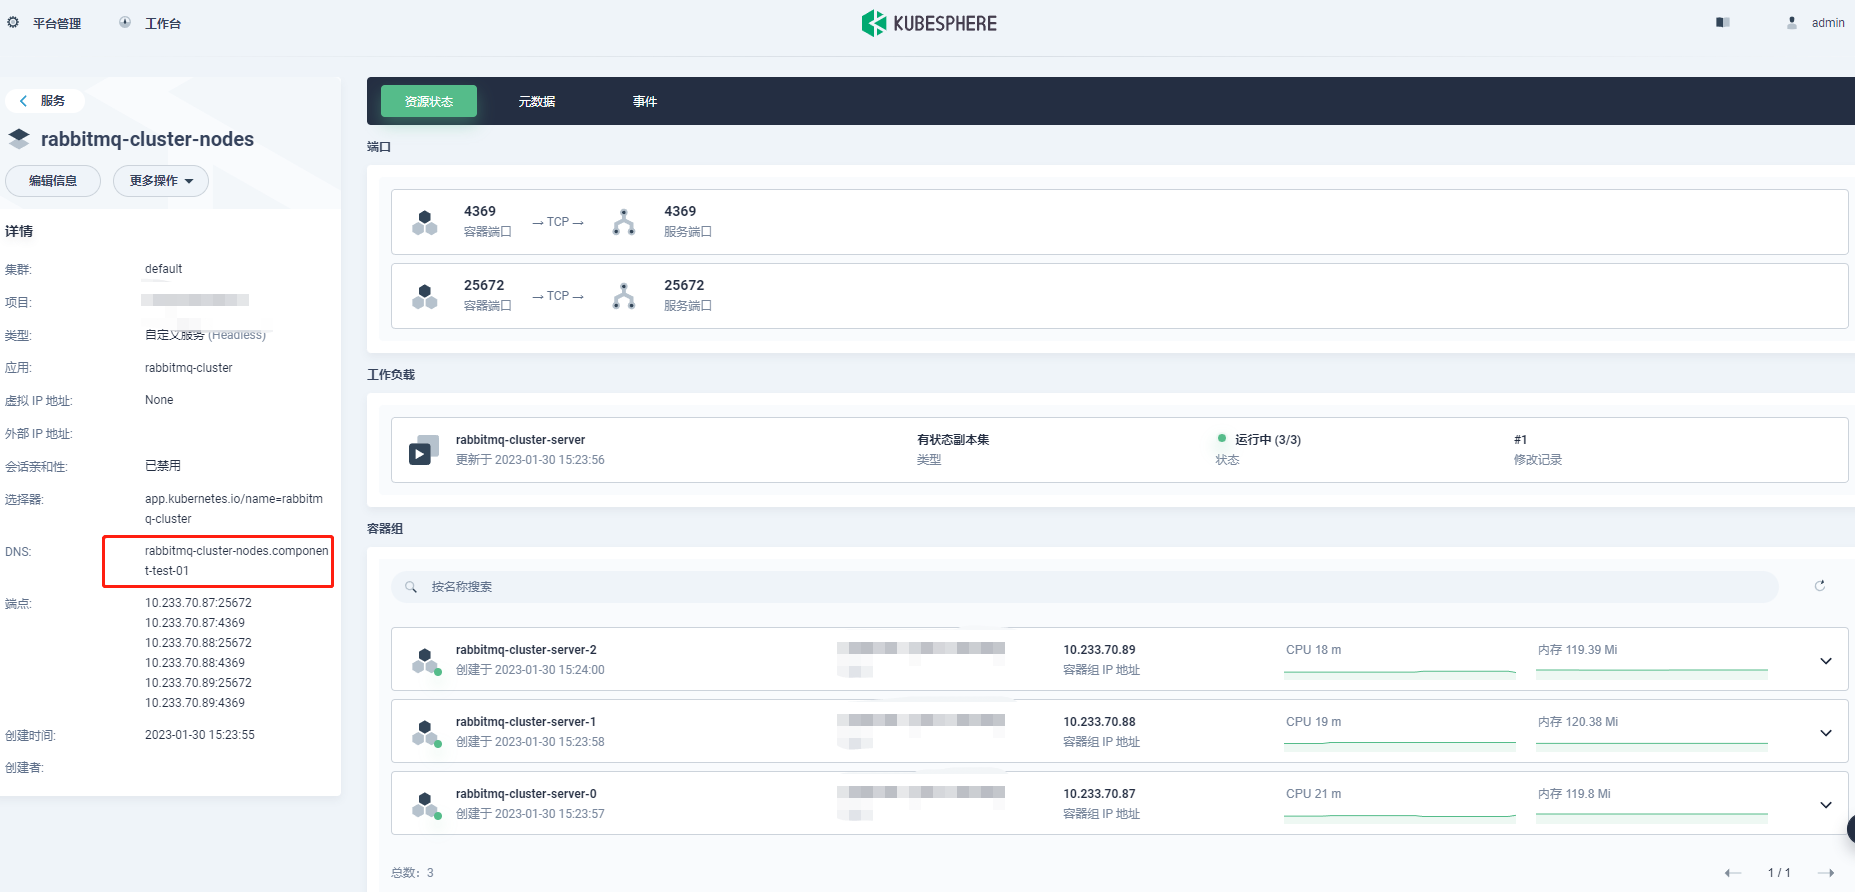Click the admin user avatar icon
Screen dimensions: 1855x892
[x=1792, y=22]
